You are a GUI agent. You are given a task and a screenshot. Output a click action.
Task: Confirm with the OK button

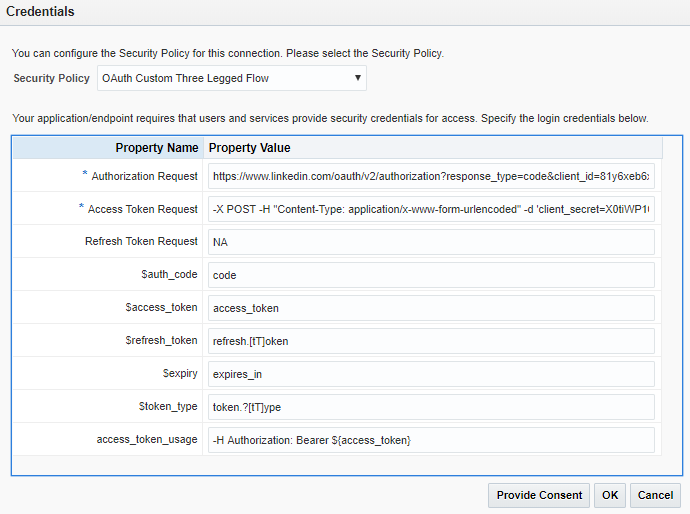tap(609, 495)
